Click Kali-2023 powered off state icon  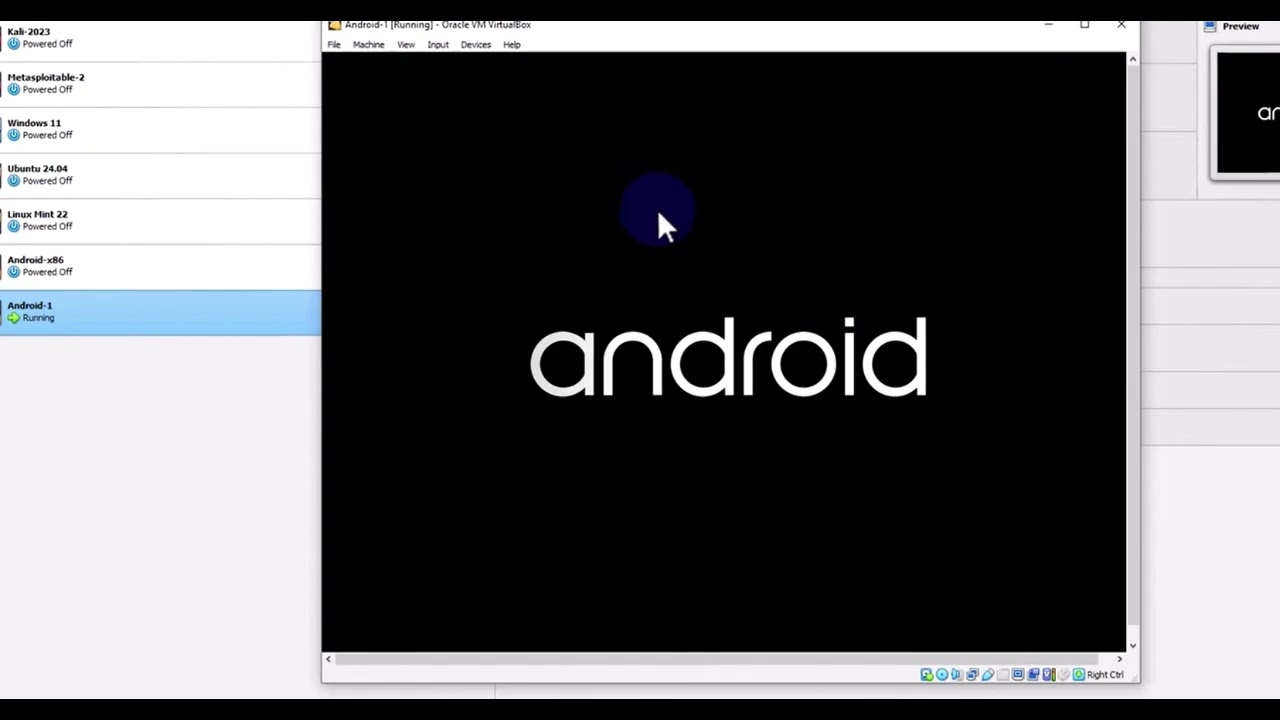tap(13, 44)
